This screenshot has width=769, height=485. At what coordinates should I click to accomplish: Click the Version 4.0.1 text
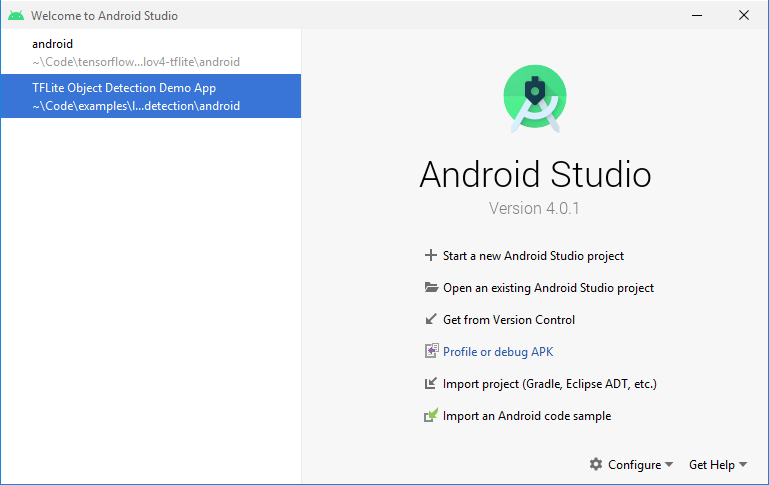(534, 208)
